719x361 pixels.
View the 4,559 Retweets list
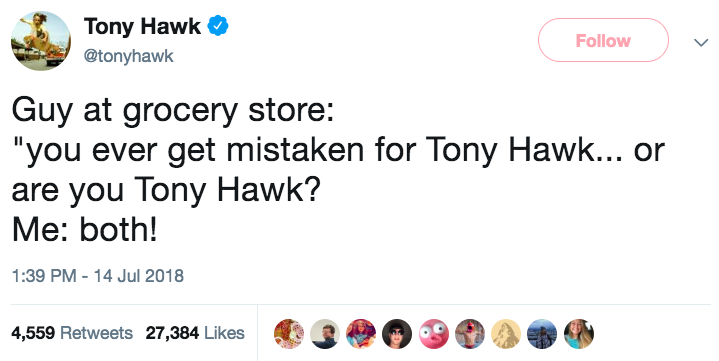(x=72, y=333)
